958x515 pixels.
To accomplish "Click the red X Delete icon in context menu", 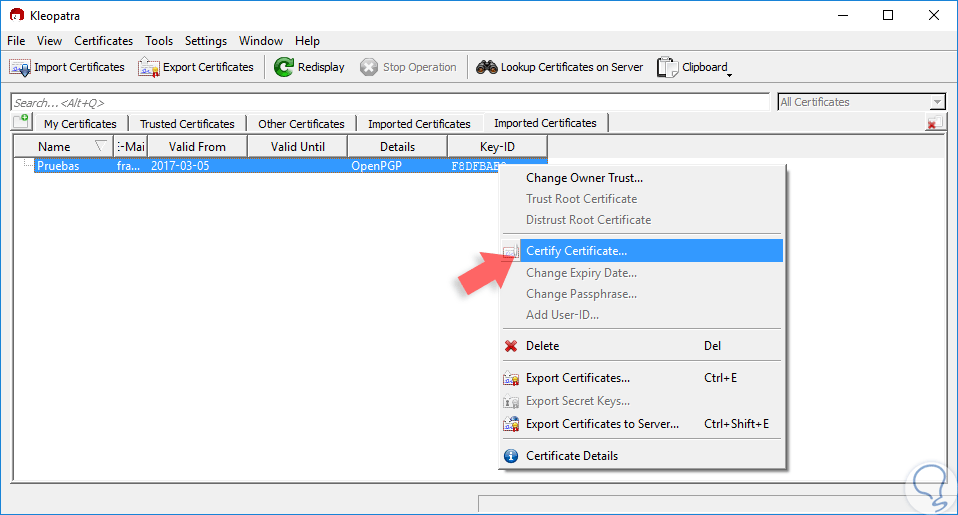I will point(511,346).
